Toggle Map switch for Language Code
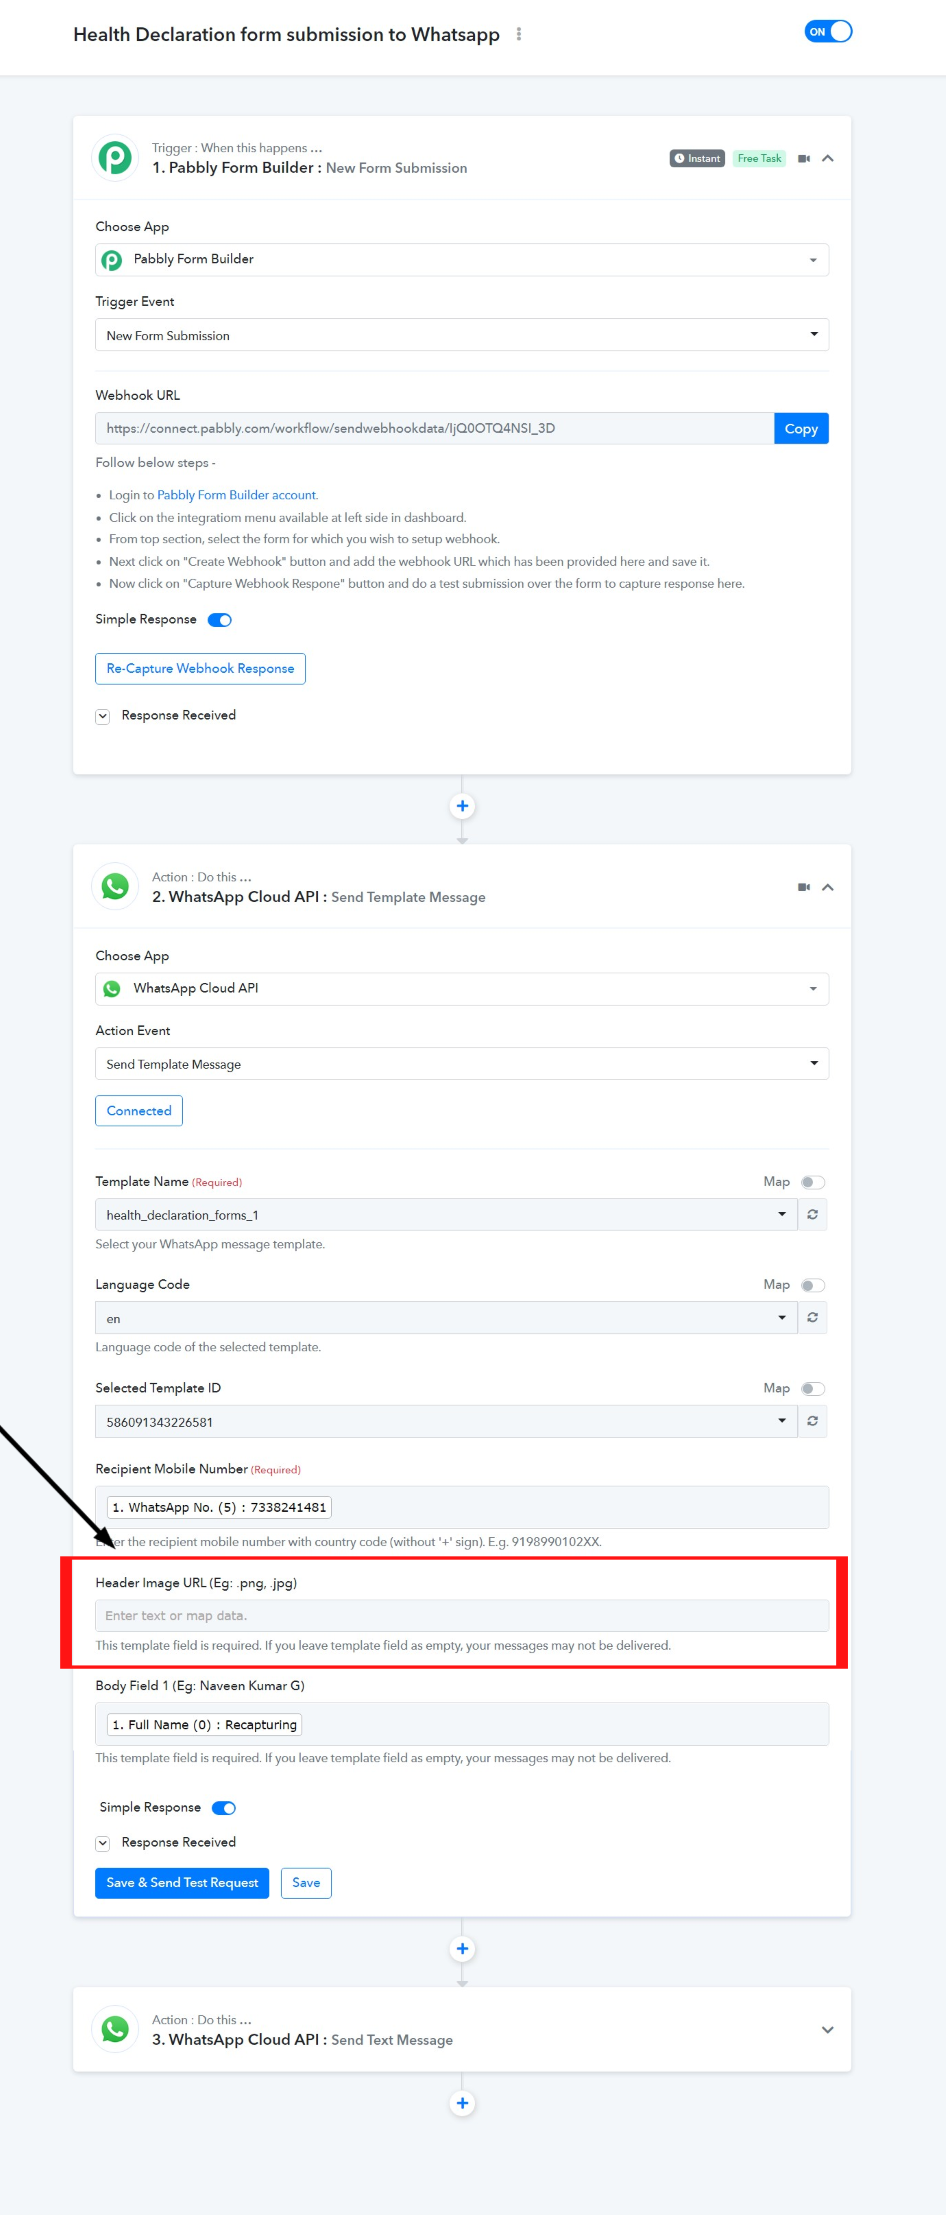The width and height of the screenshot is (946, 2215). (812, 1285)
